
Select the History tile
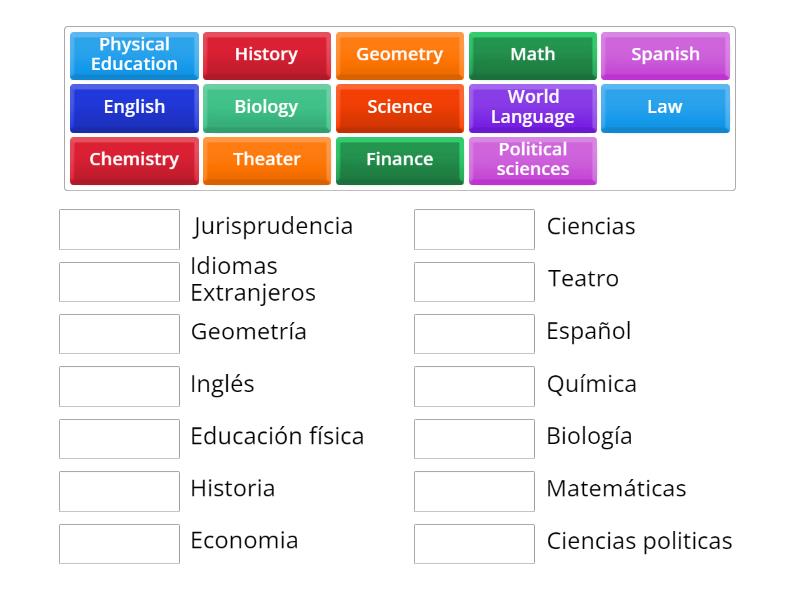click(267, 55)
